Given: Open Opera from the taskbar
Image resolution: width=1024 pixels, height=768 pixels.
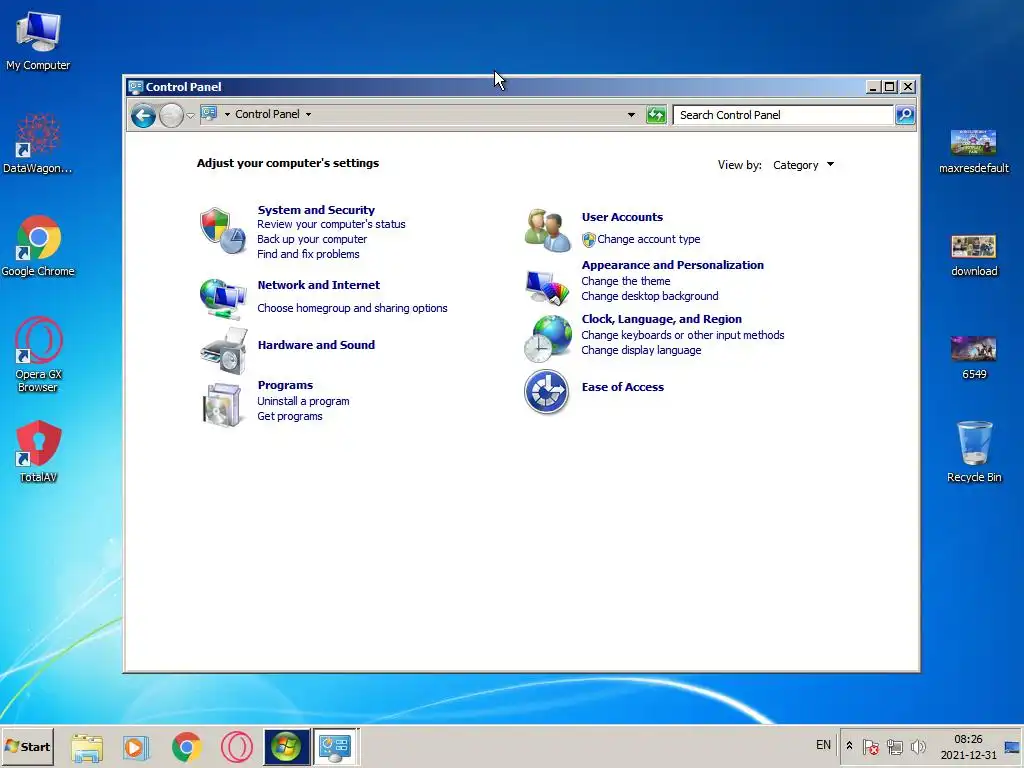Looking at the screenshot, I should click(x=236, y=746).
